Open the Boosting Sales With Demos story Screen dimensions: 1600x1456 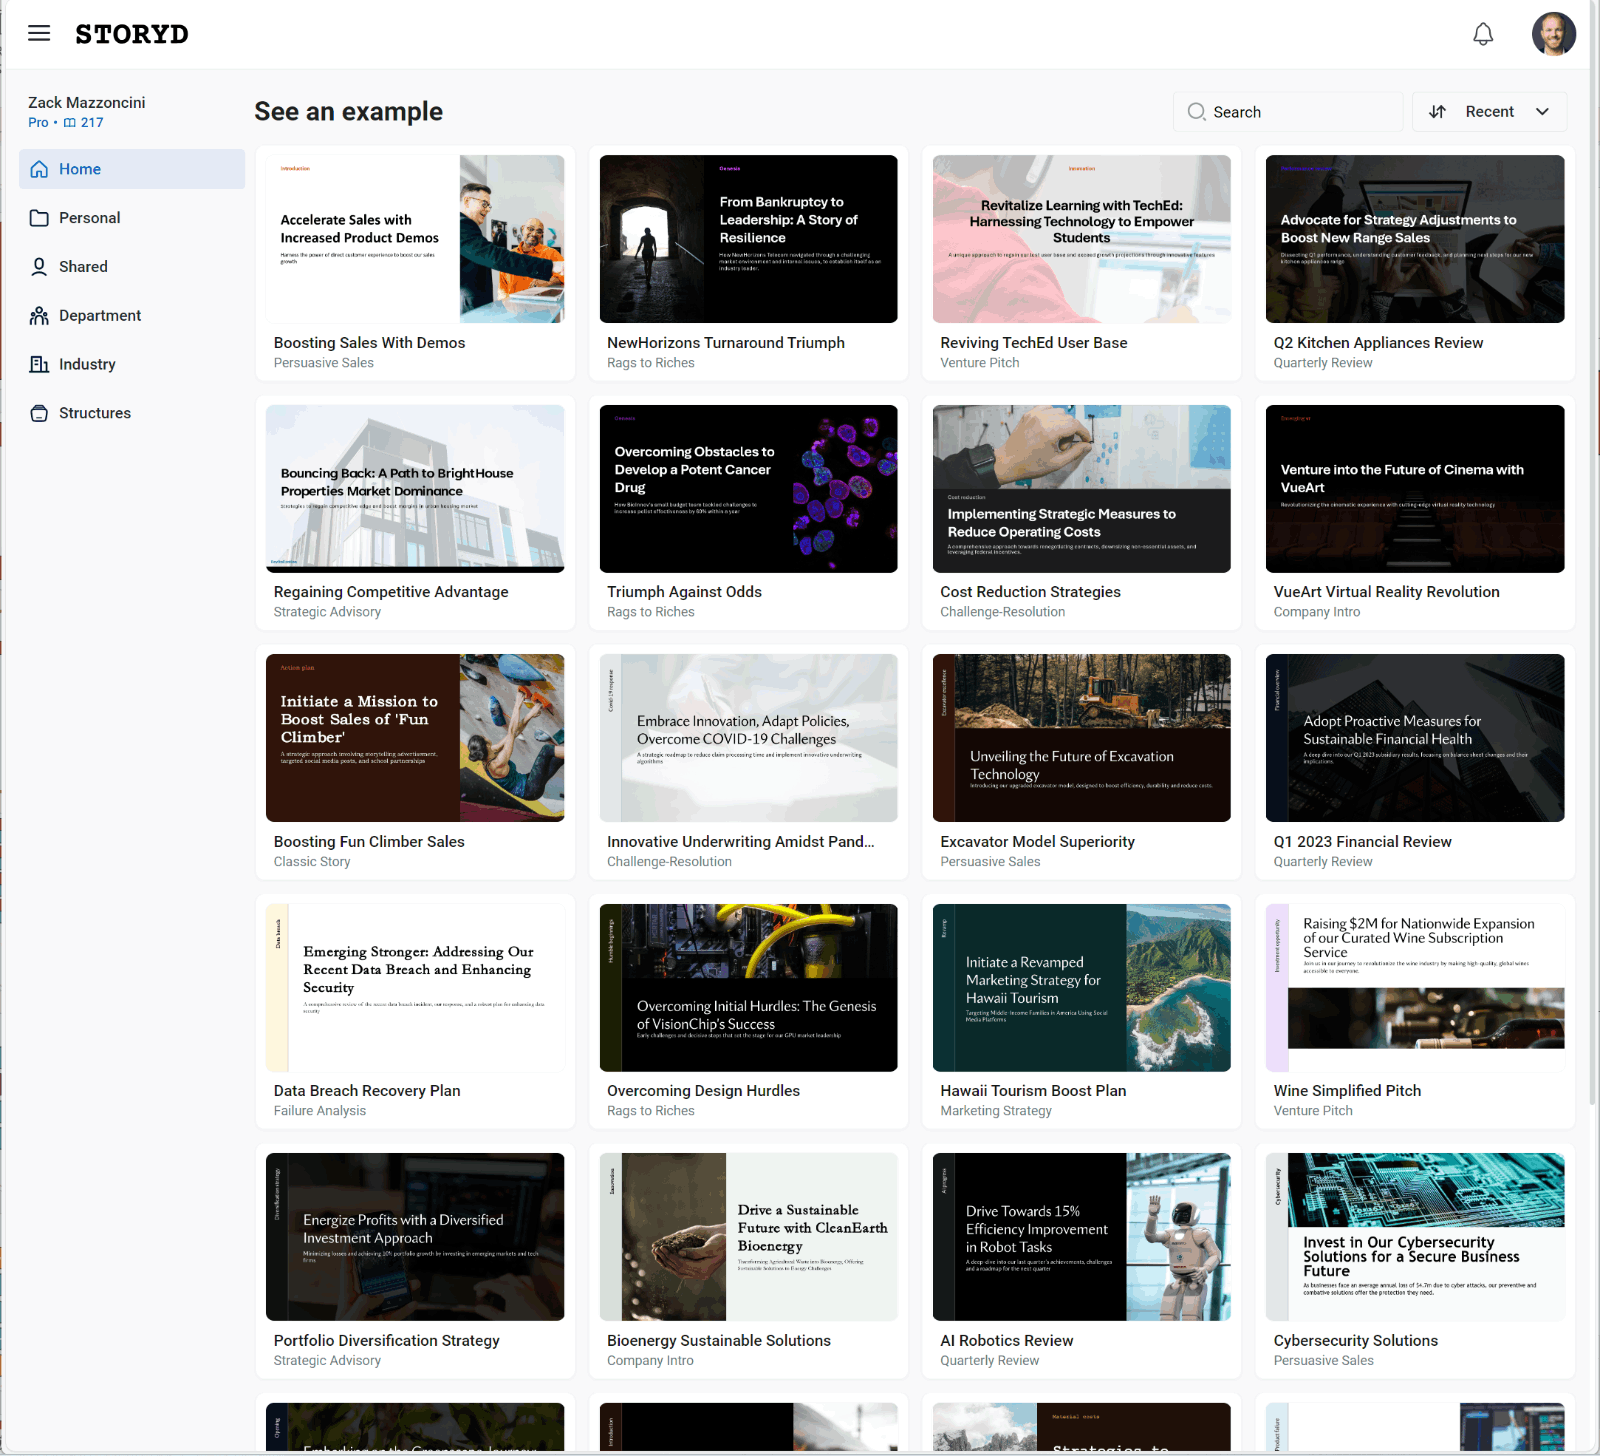(x=415, y=239)
